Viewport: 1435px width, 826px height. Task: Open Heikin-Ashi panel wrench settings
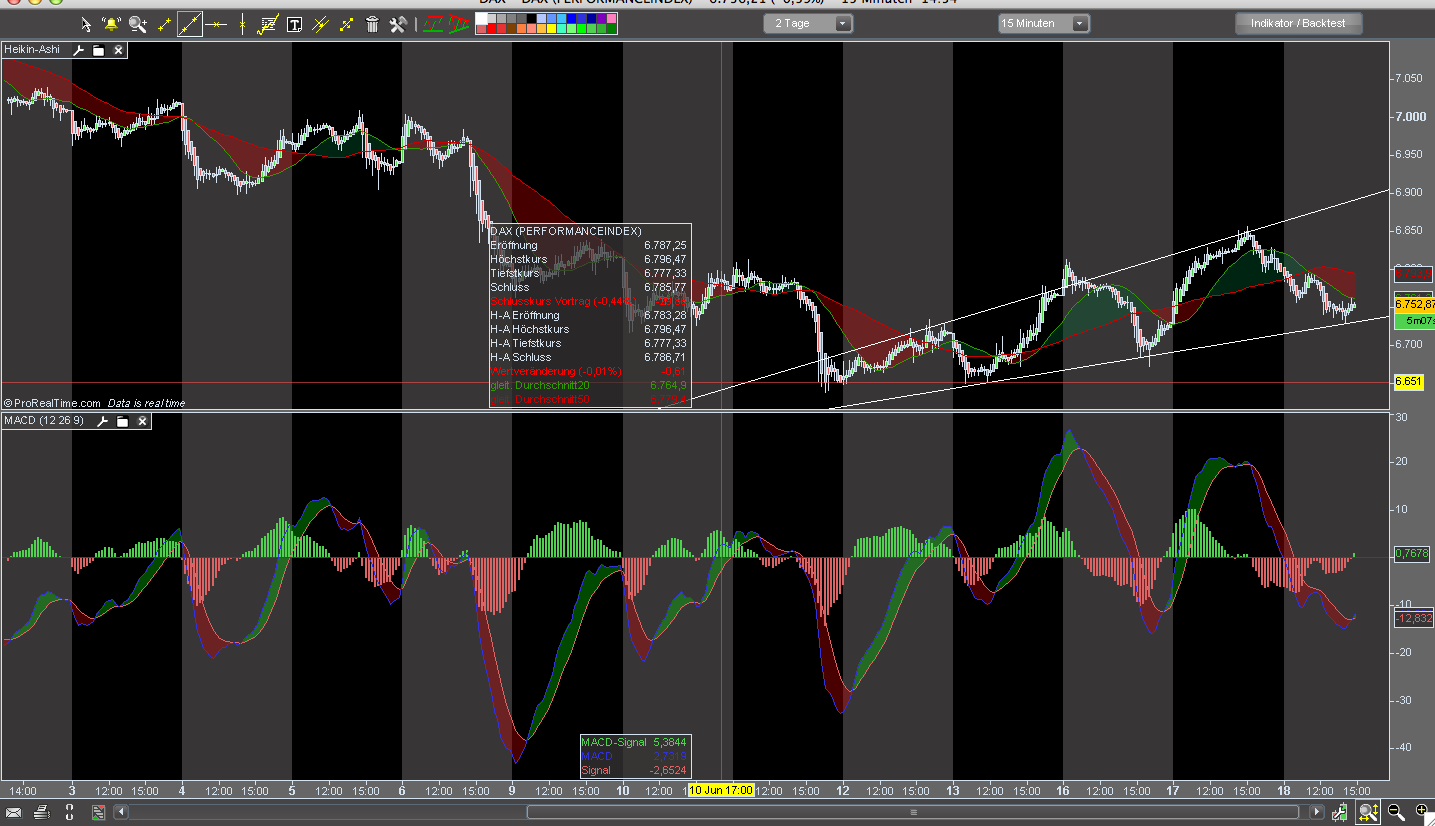pyautogui.click(x=79, y=49)
